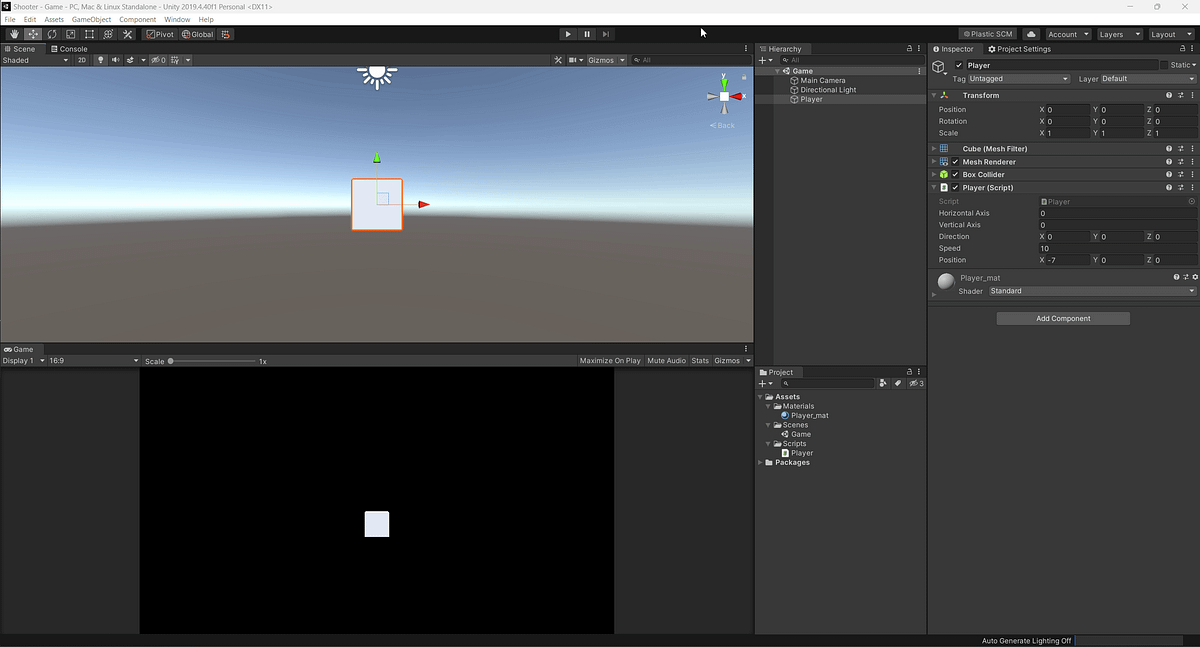The height and width of the screenshot is (647, 1200).
Task: Open the Window menu
Action: point(177,19)
